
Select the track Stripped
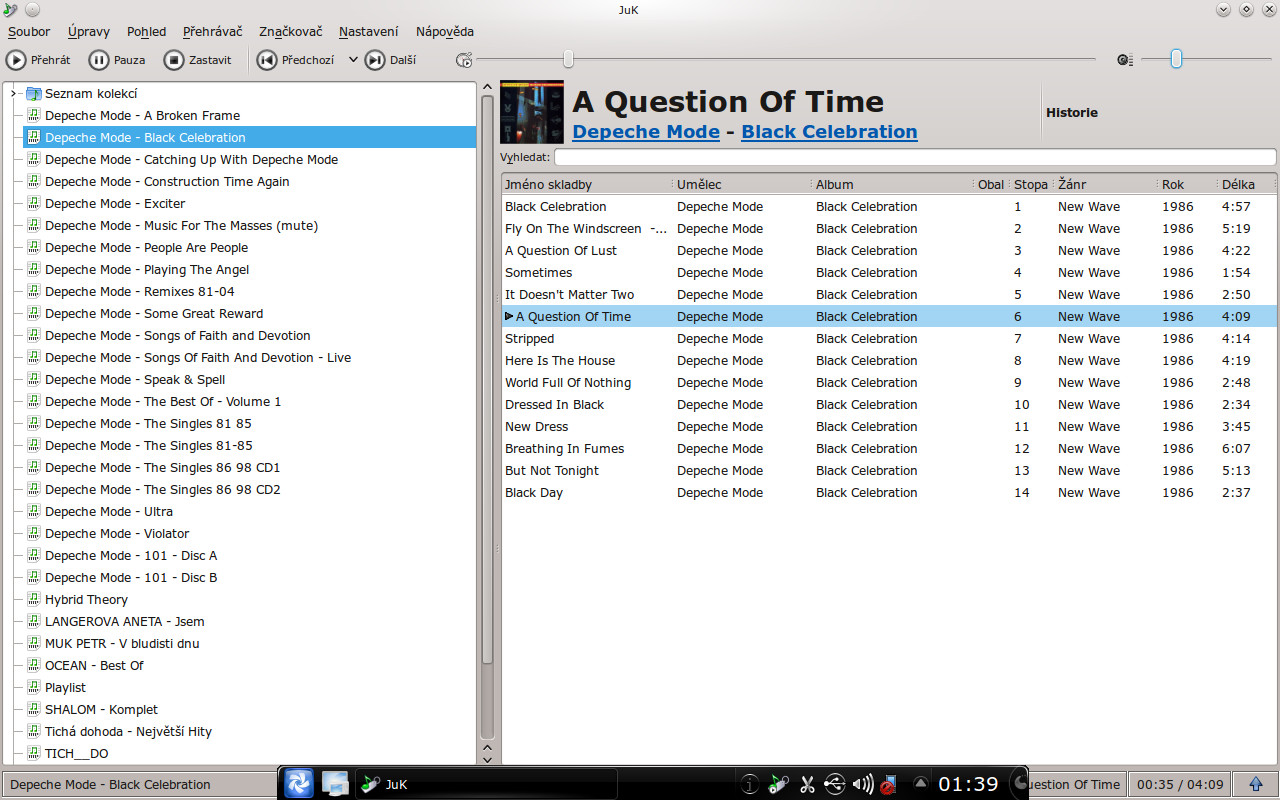(x=889, y=339)
